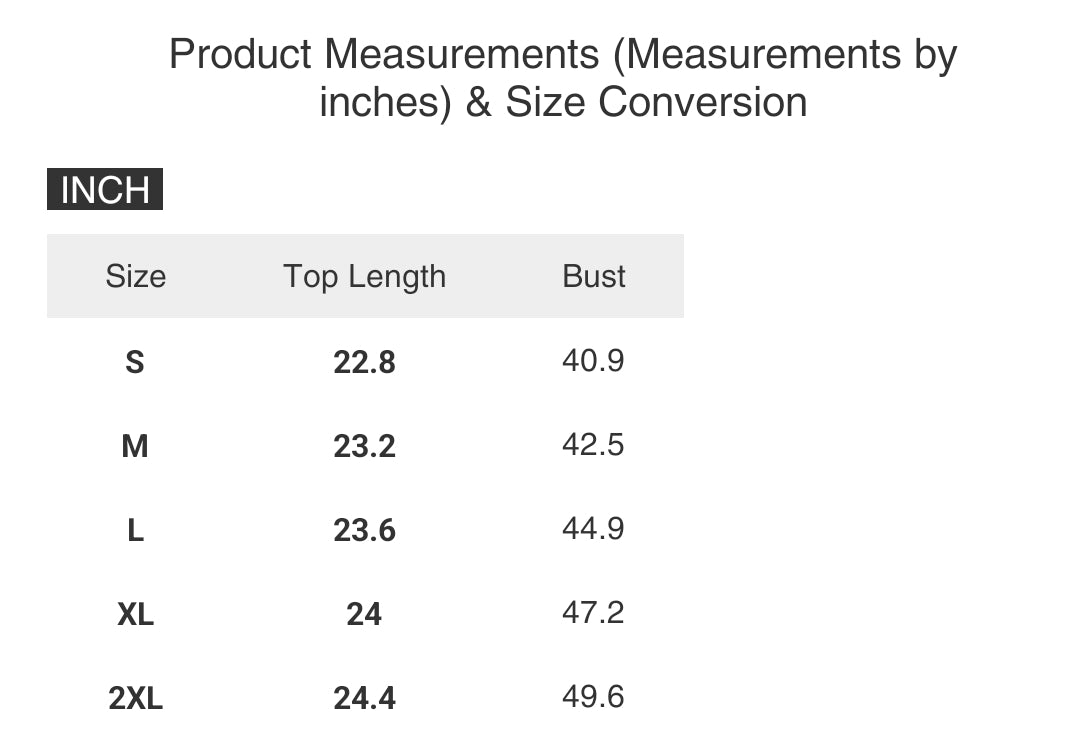
Task: Click the 23.6 top length value
Action: [364, 530]
